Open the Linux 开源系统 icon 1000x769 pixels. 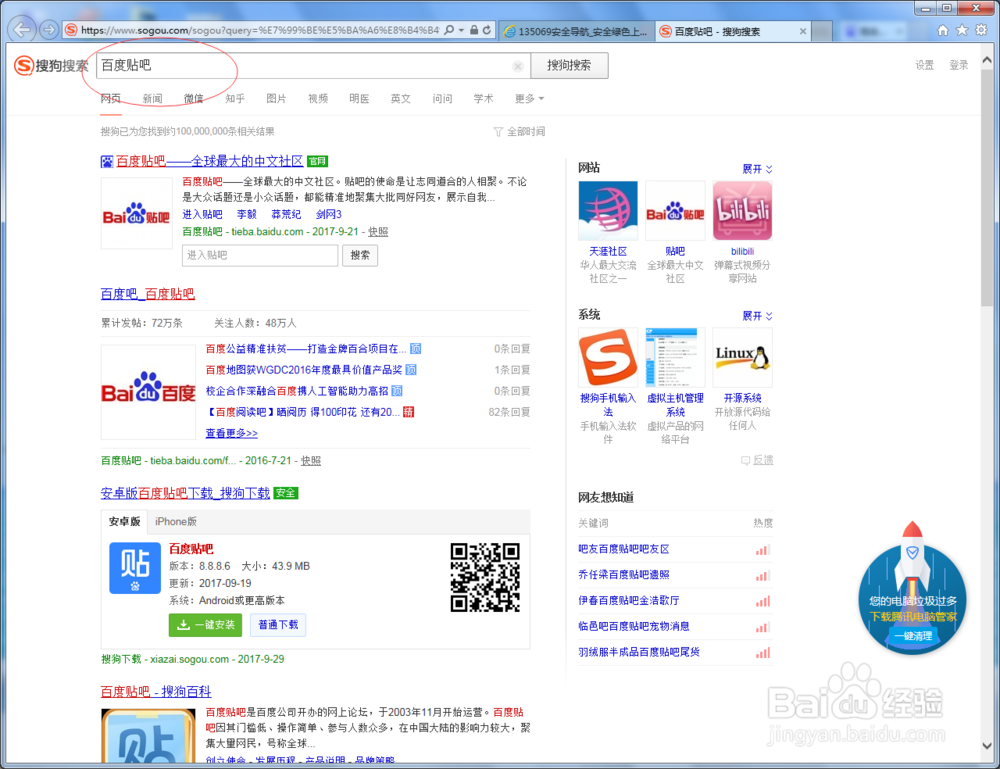[x=742, y=357]
